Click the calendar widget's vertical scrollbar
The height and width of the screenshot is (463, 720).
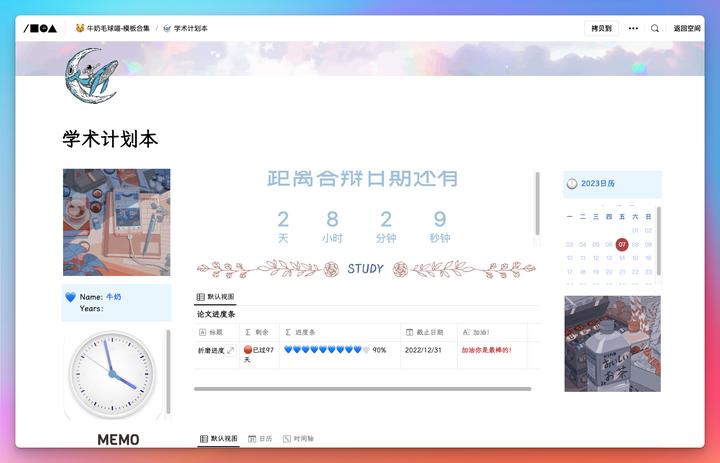[659, 241]
